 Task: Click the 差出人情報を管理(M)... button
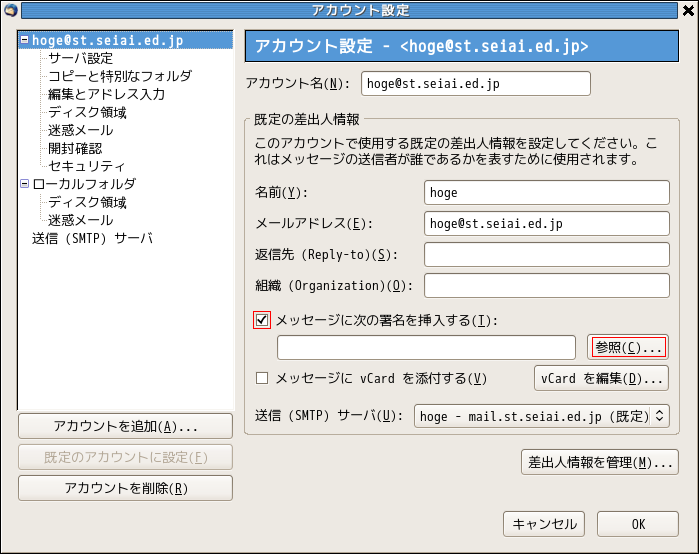point(600,462)
